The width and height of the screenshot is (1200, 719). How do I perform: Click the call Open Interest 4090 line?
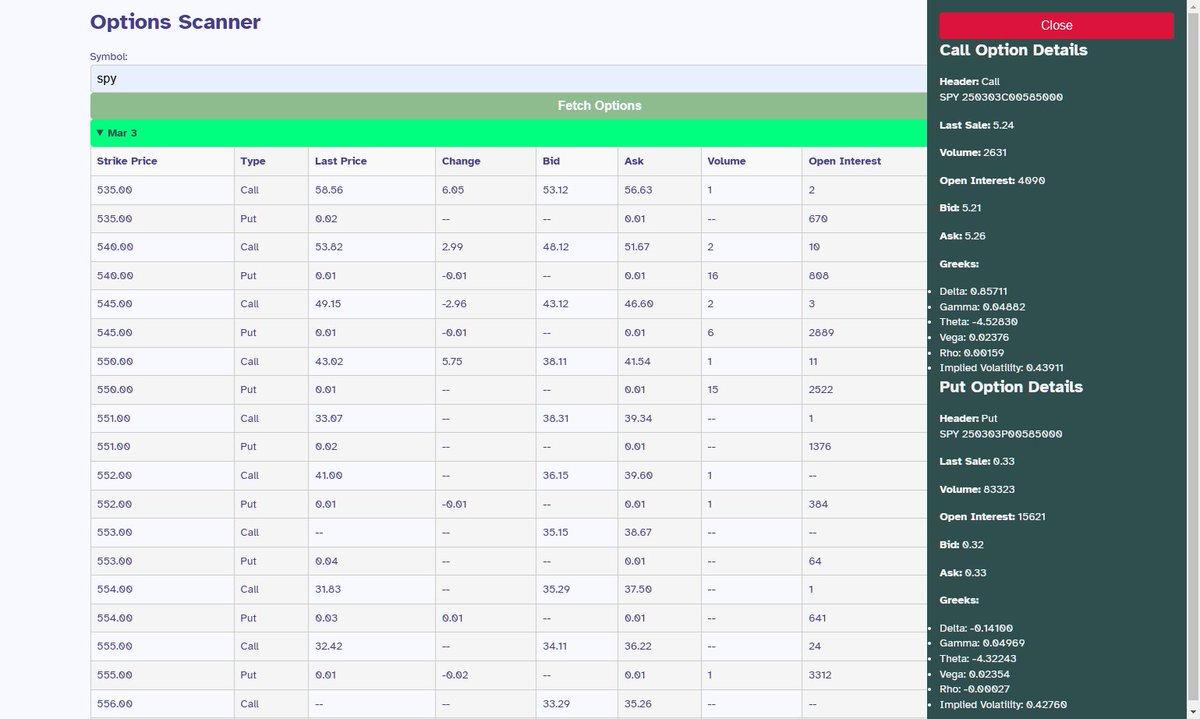(x=992, y=181)
